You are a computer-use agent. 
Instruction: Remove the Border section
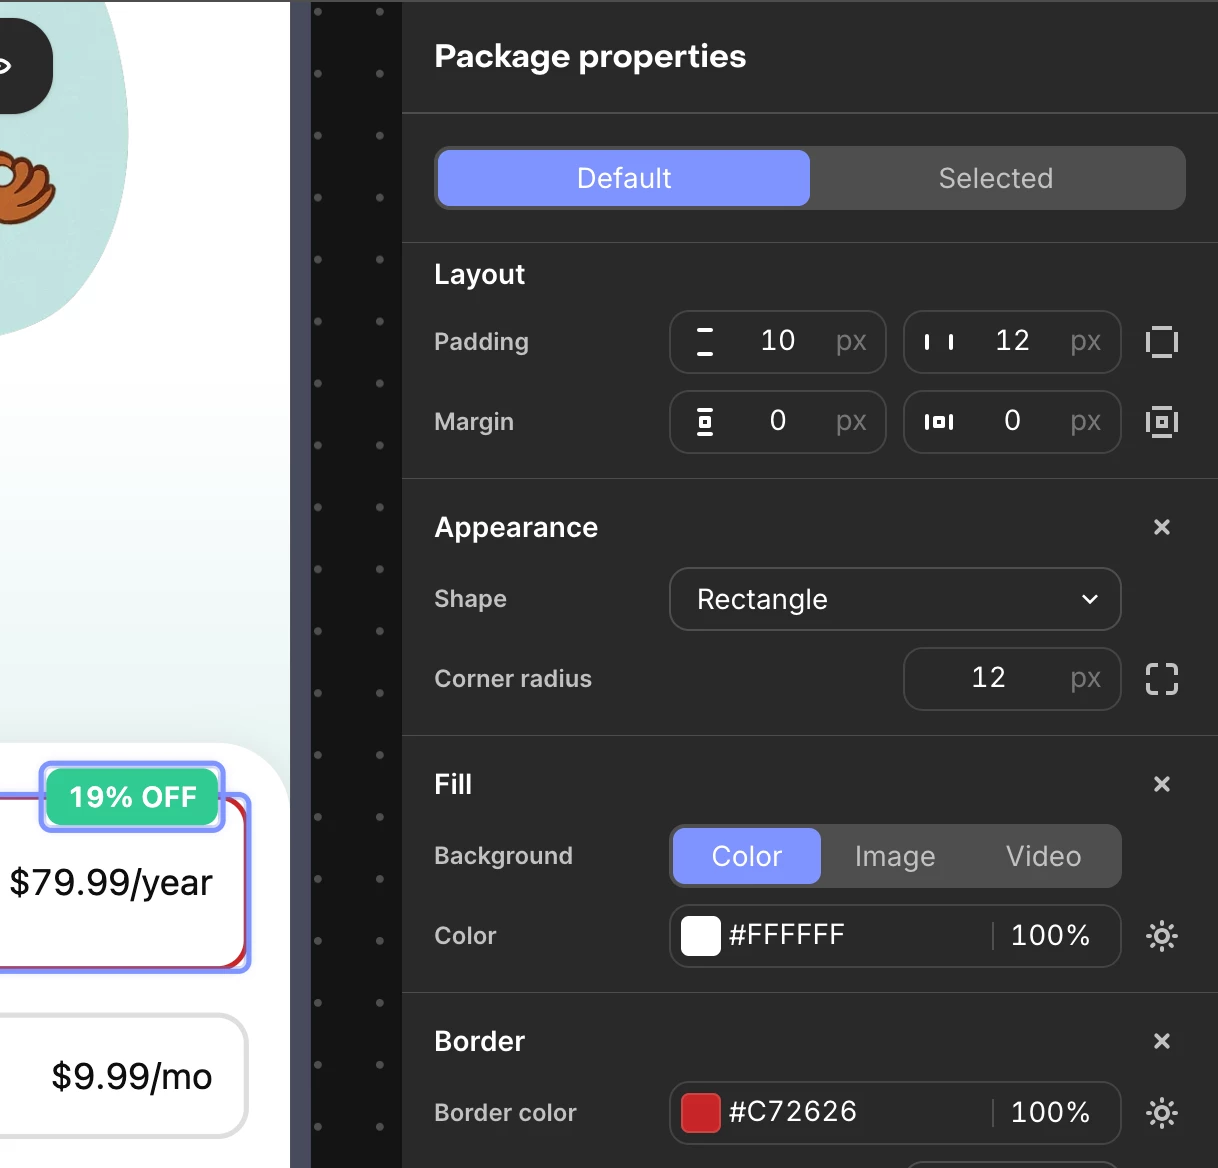(1161, 1041)
